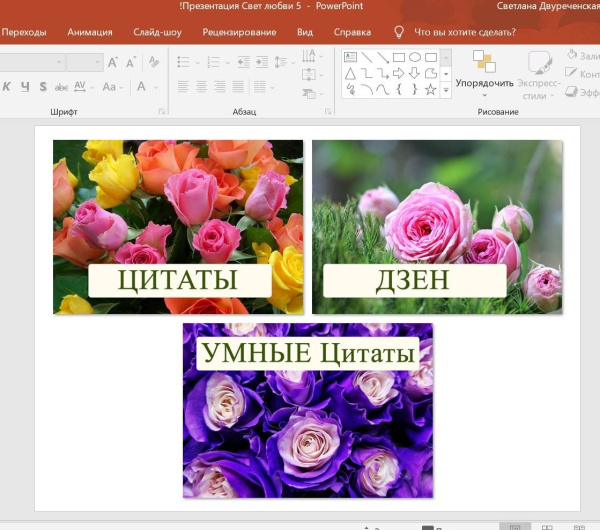Screen dimensions: 600x530
Task: Select the arc shape
Action: [x=367, y=90]
